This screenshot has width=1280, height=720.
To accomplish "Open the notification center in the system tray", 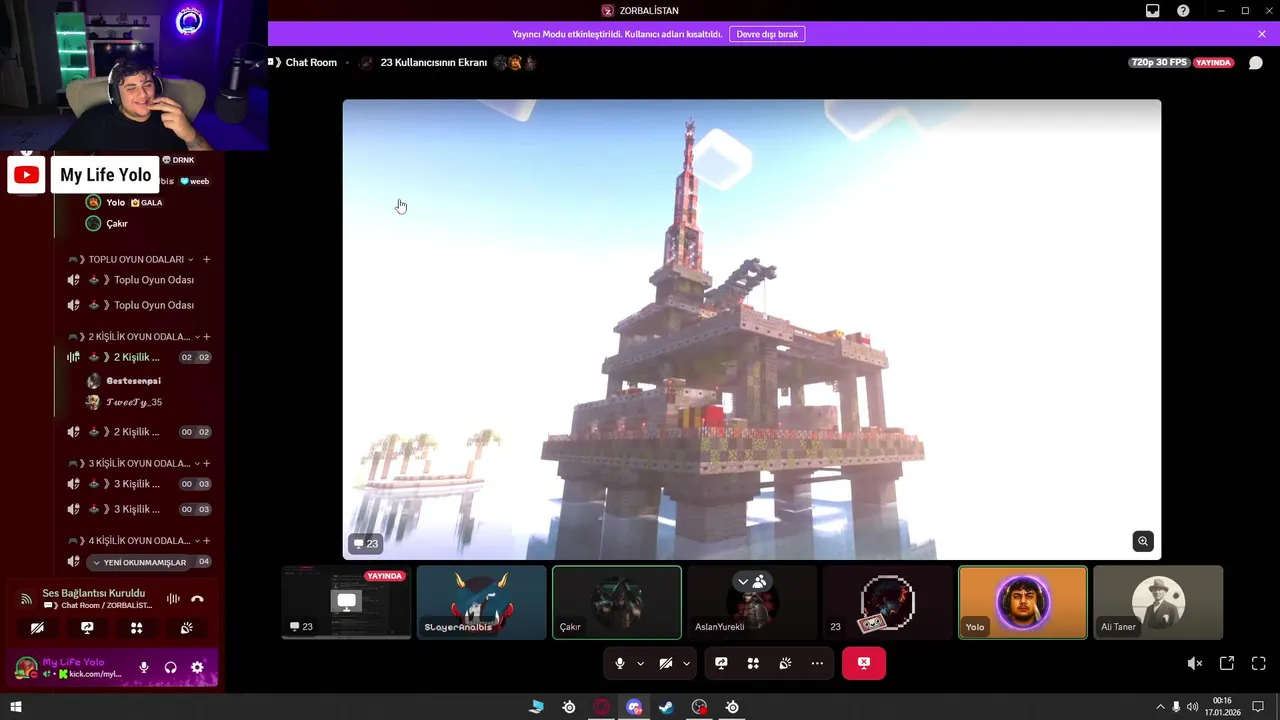I will pos(1259,707).
